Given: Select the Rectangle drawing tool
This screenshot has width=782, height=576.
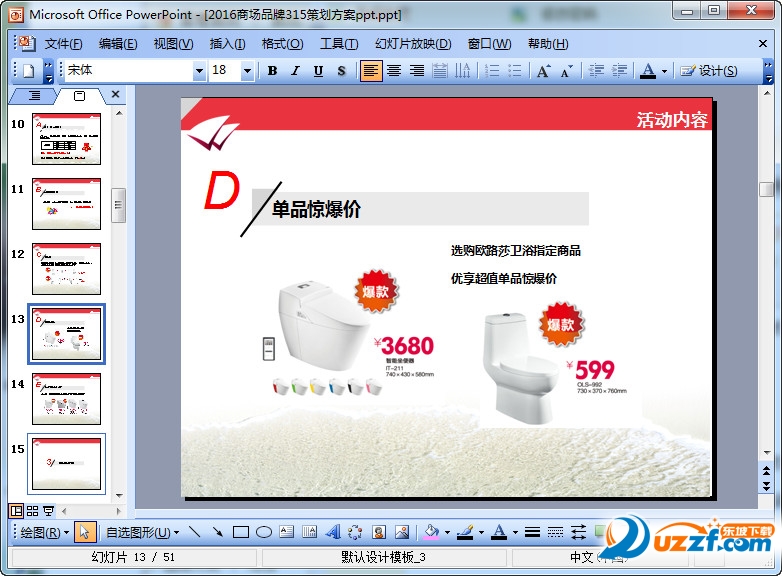Looking at the screenshot, I should point(241,533).
